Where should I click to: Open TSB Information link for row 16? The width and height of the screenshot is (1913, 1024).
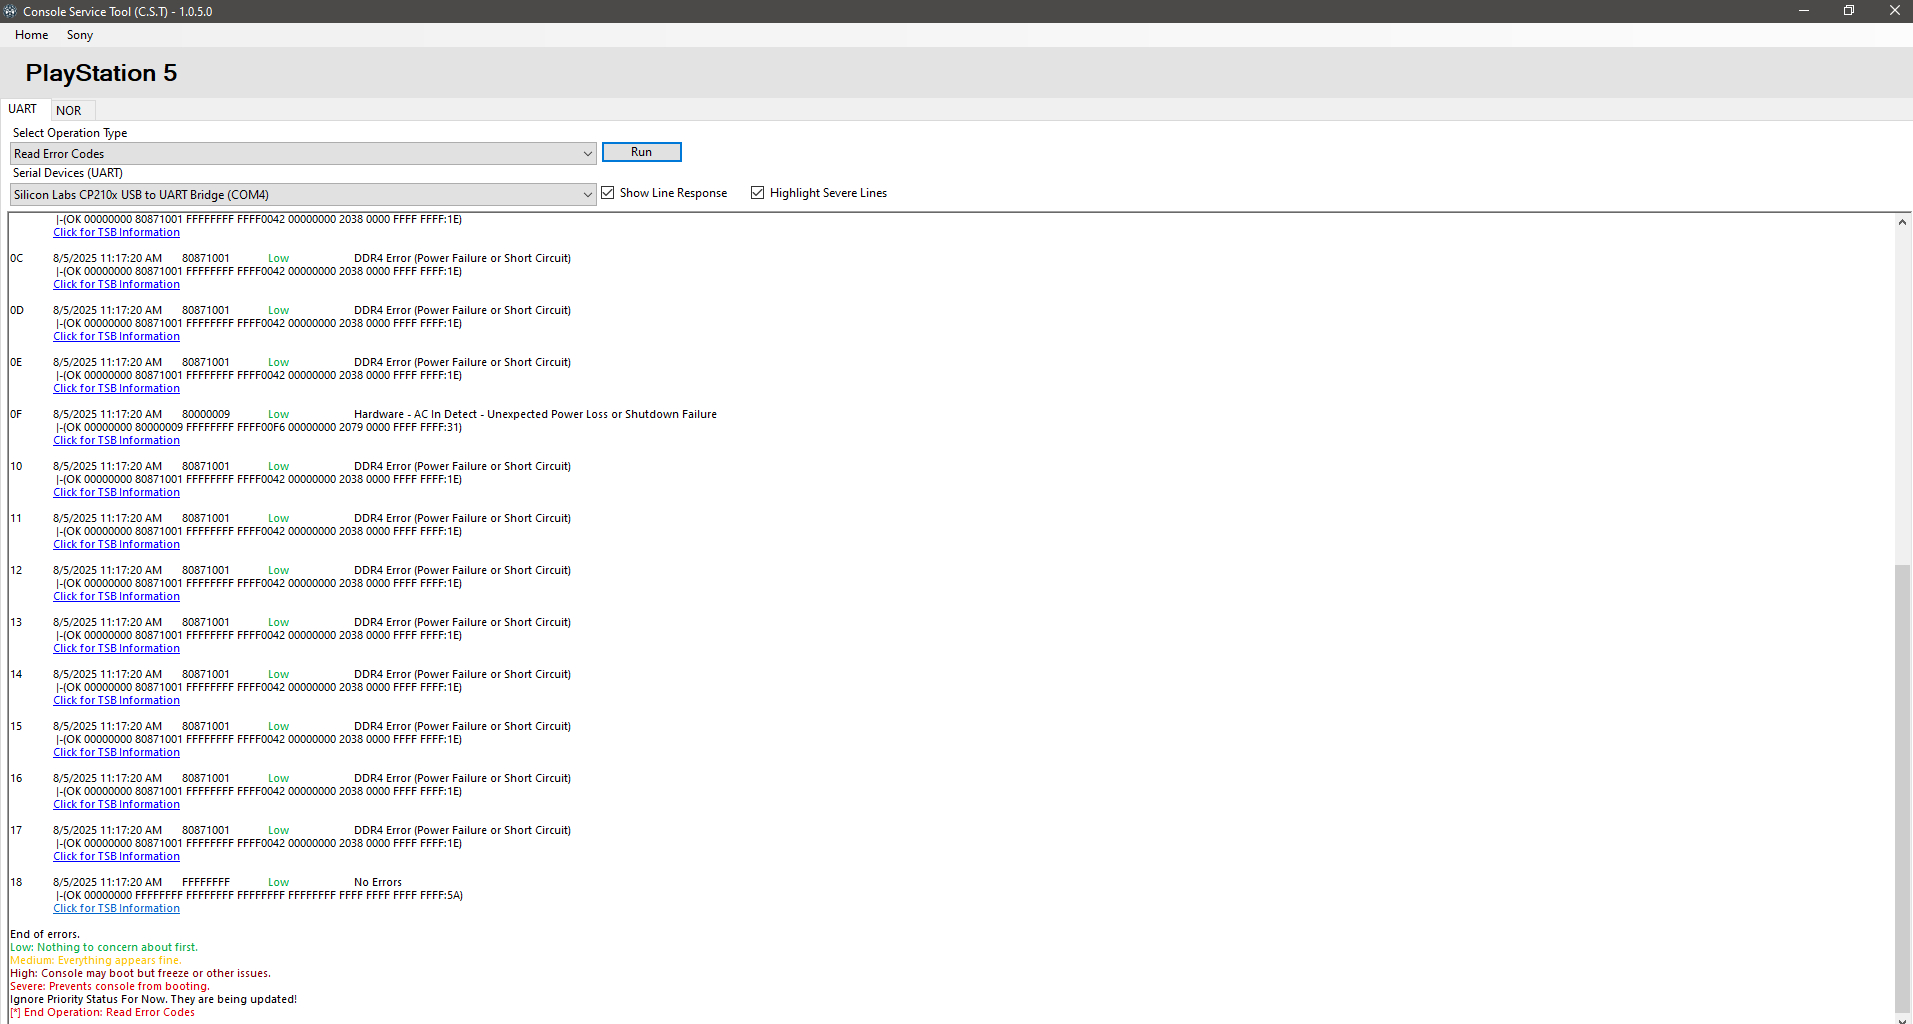tap(117, 805)
